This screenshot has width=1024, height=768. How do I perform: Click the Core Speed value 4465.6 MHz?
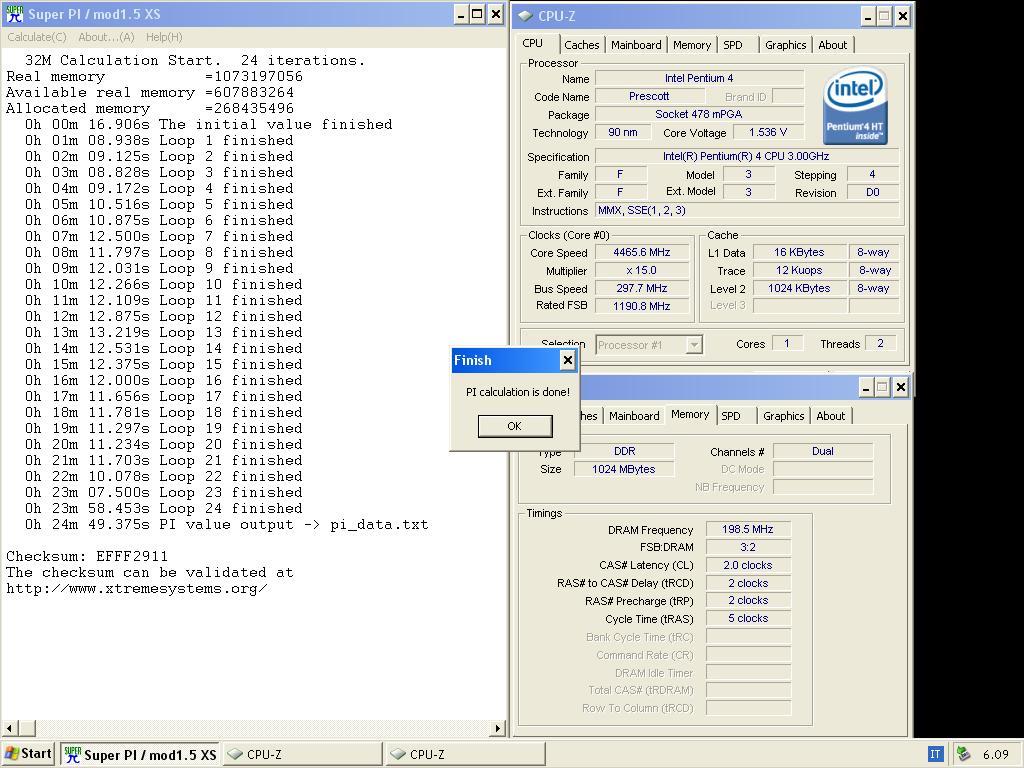641,252
